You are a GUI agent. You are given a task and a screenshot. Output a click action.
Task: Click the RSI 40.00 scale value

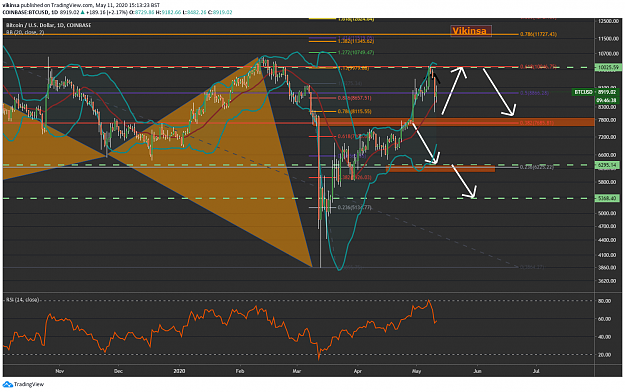pyautogui.click(x=605, y=337)
